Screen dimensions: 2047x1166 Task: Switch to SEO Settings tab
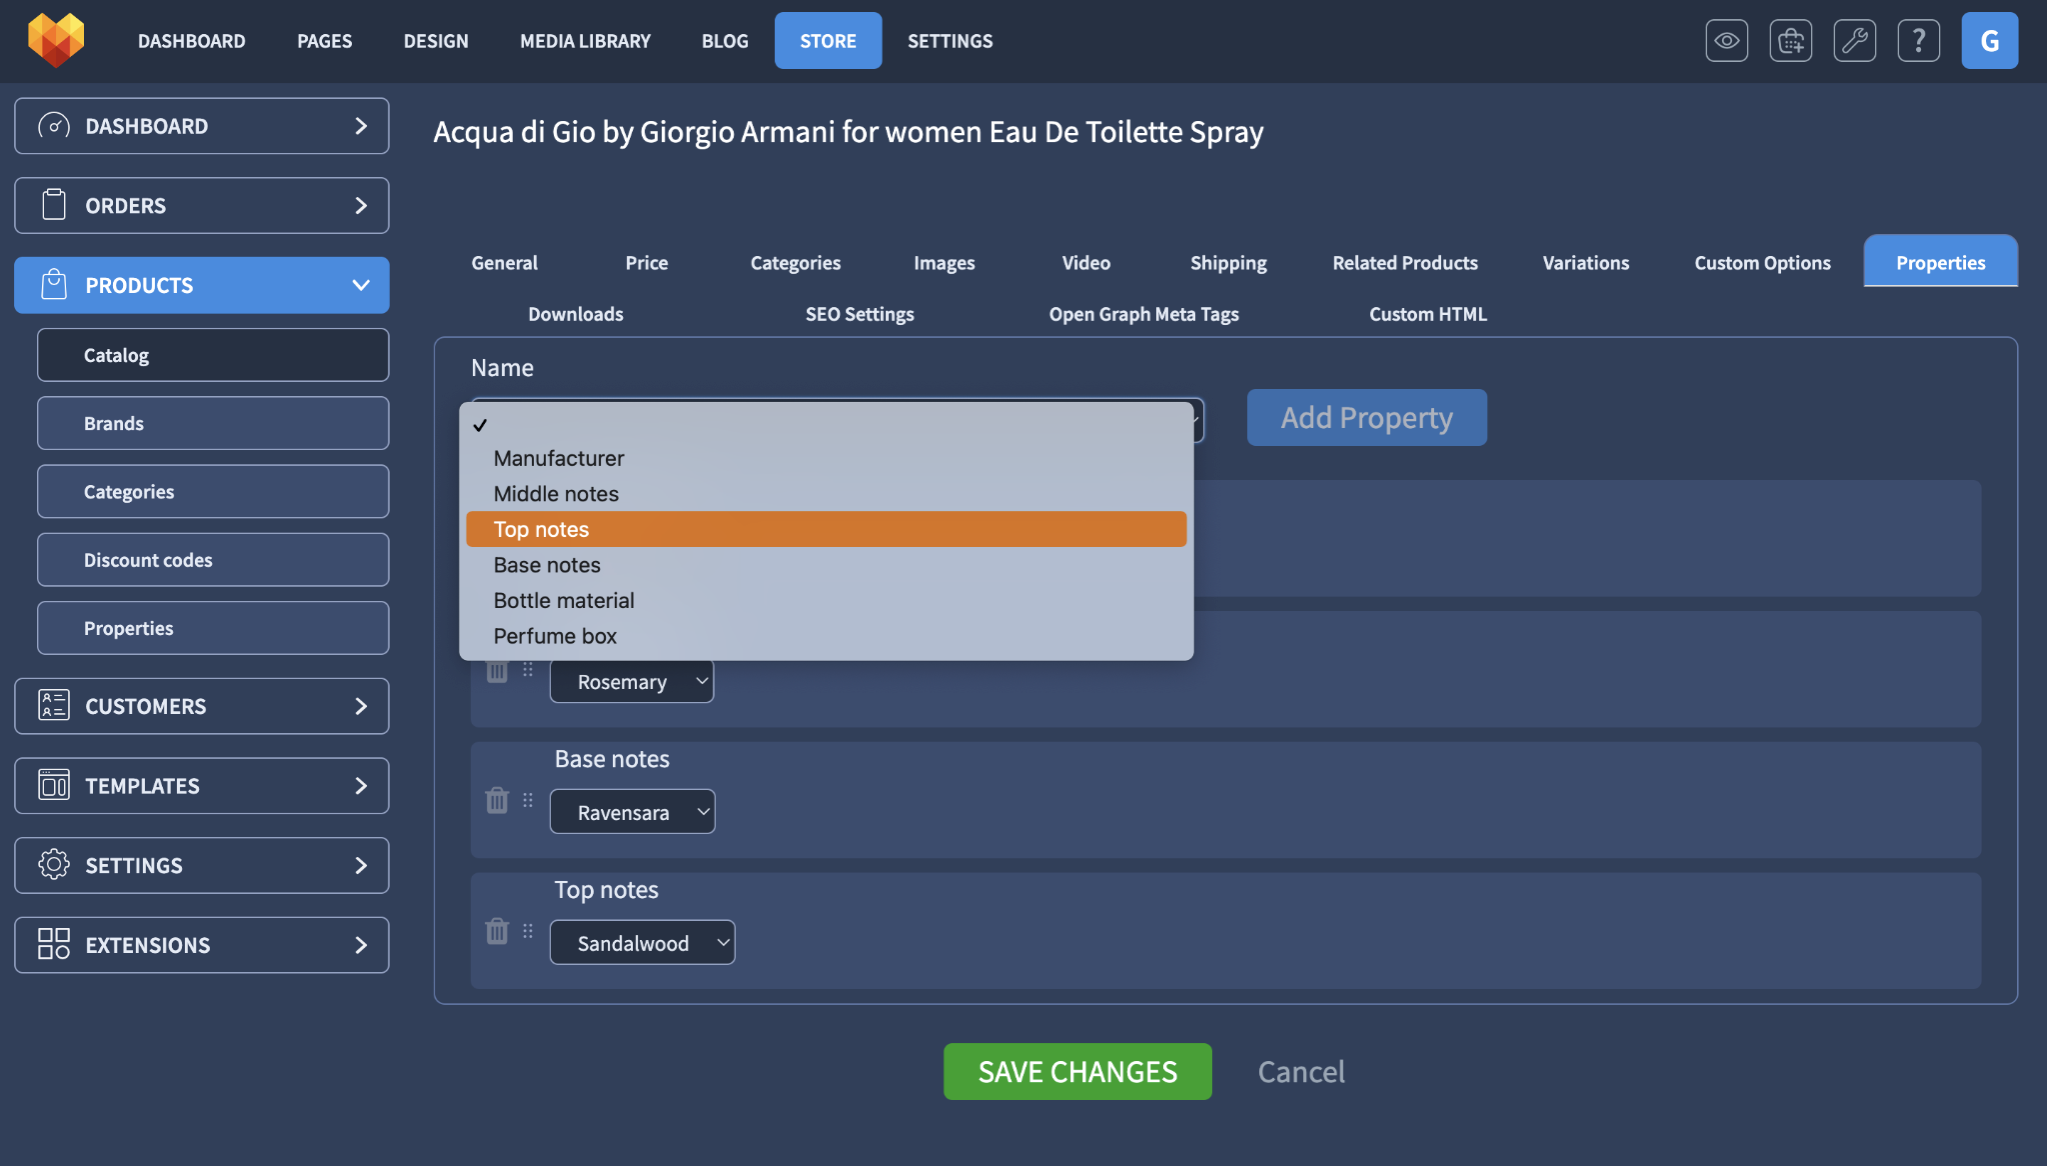[x=859, y=313]
